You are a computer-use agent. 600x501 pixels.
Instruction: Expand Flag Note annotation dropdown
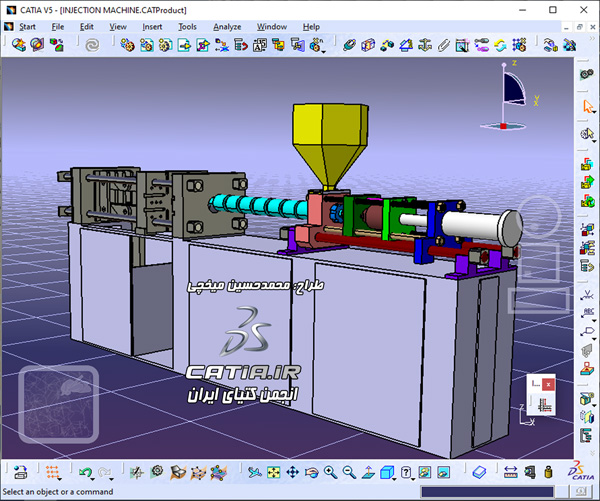pyautogui.click(x=594, y=339)
